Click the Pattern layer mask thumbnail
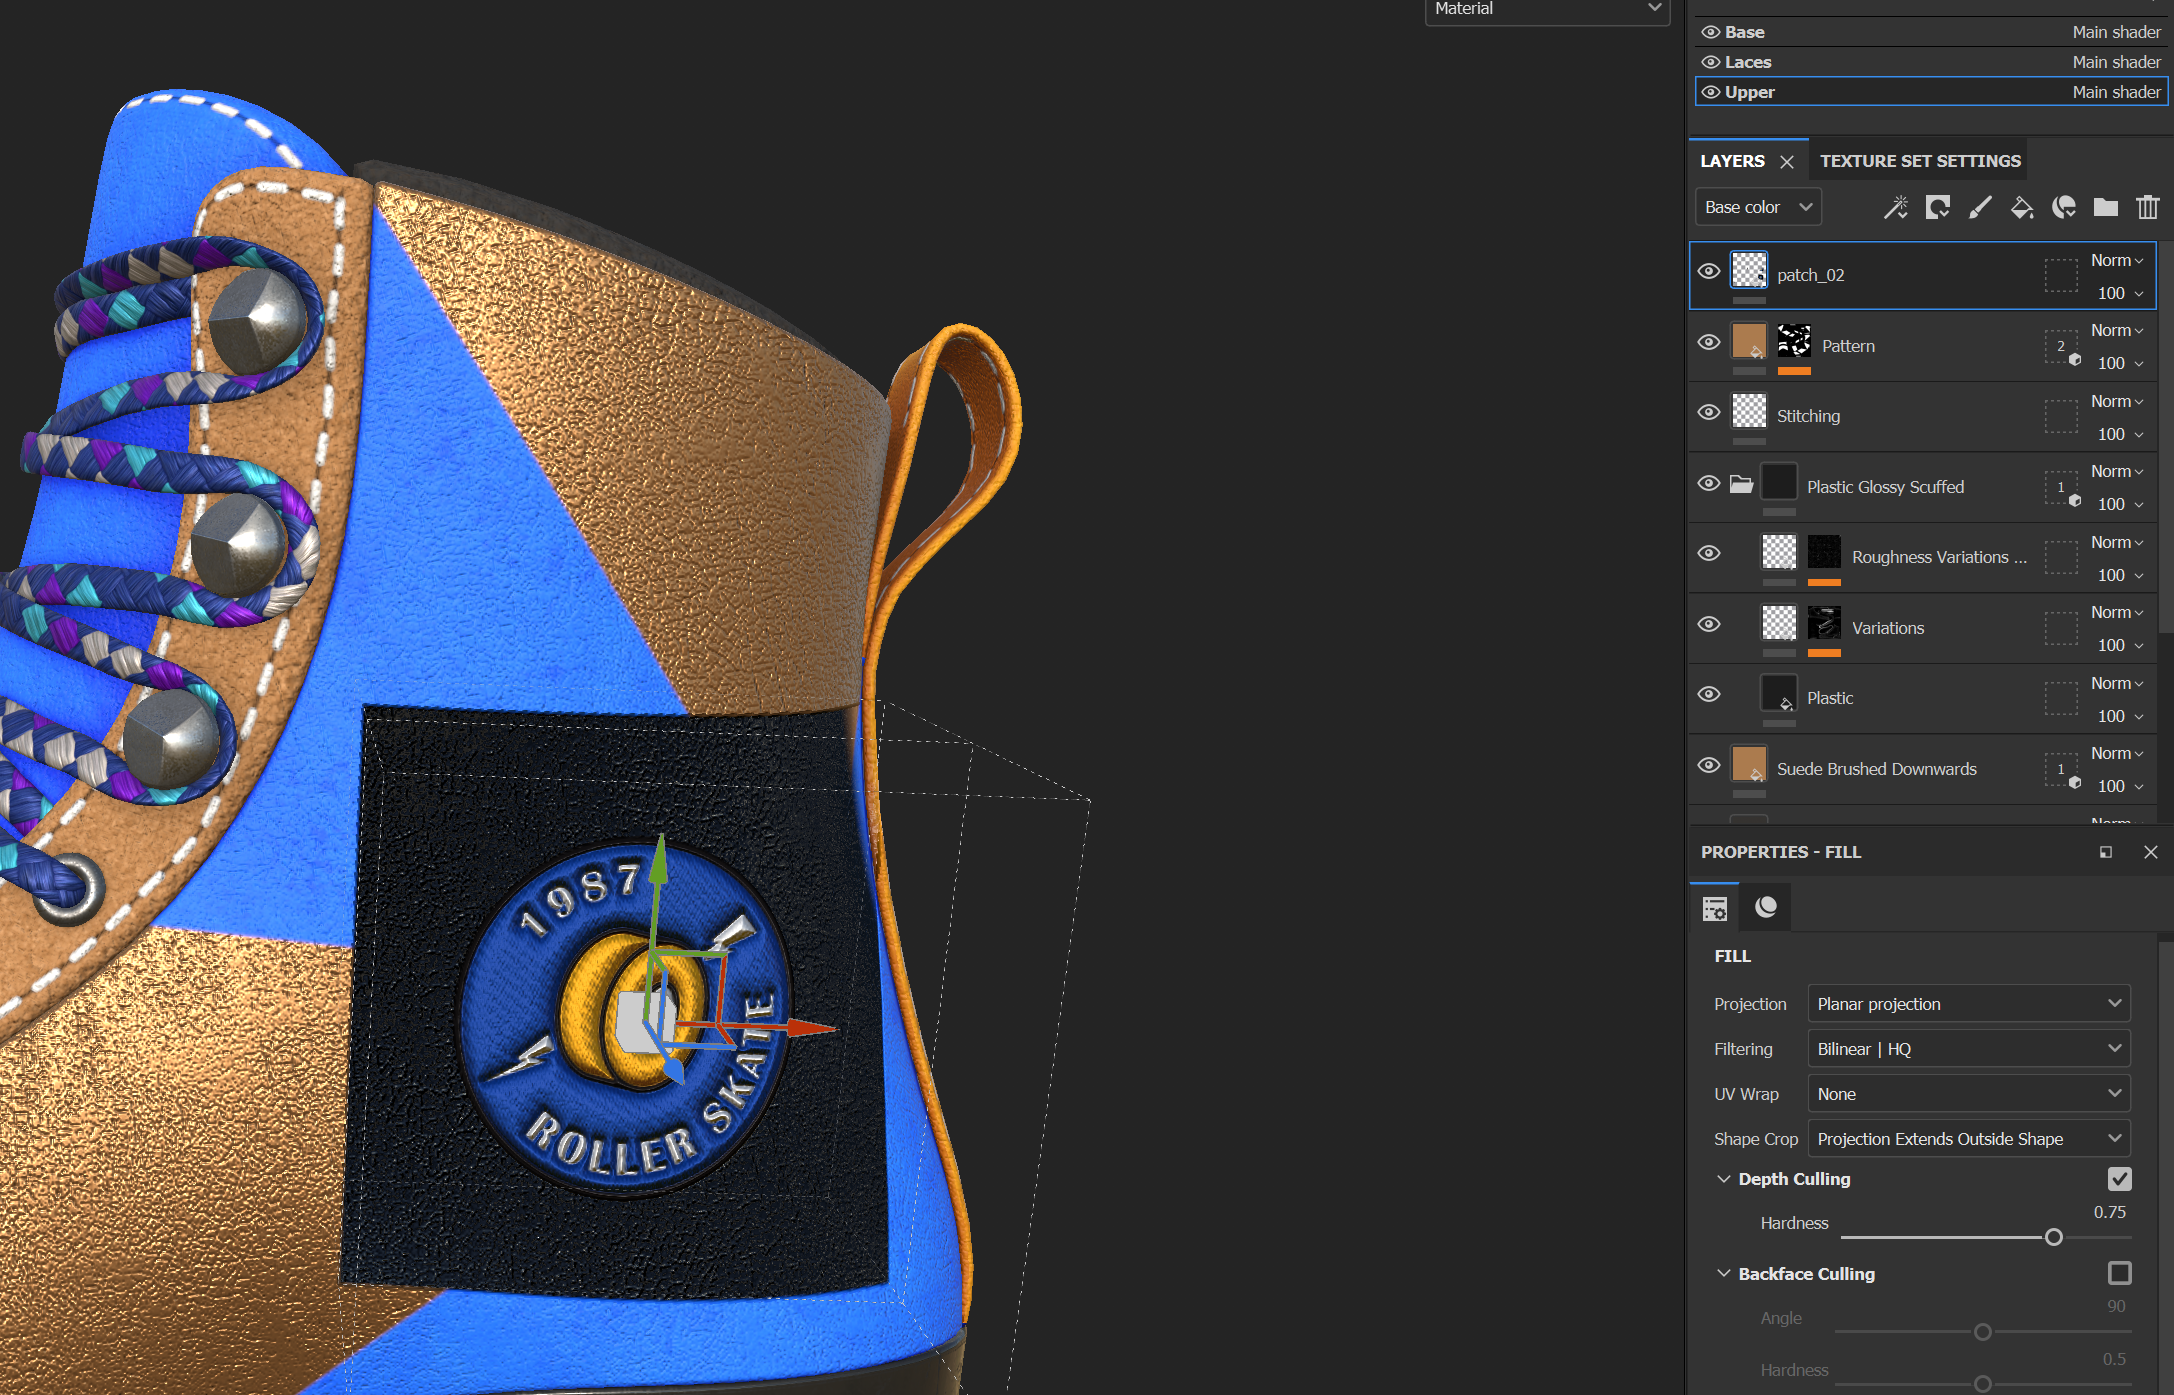The width and height of the screenshot is (2174, 1395). coord(1794,341)
